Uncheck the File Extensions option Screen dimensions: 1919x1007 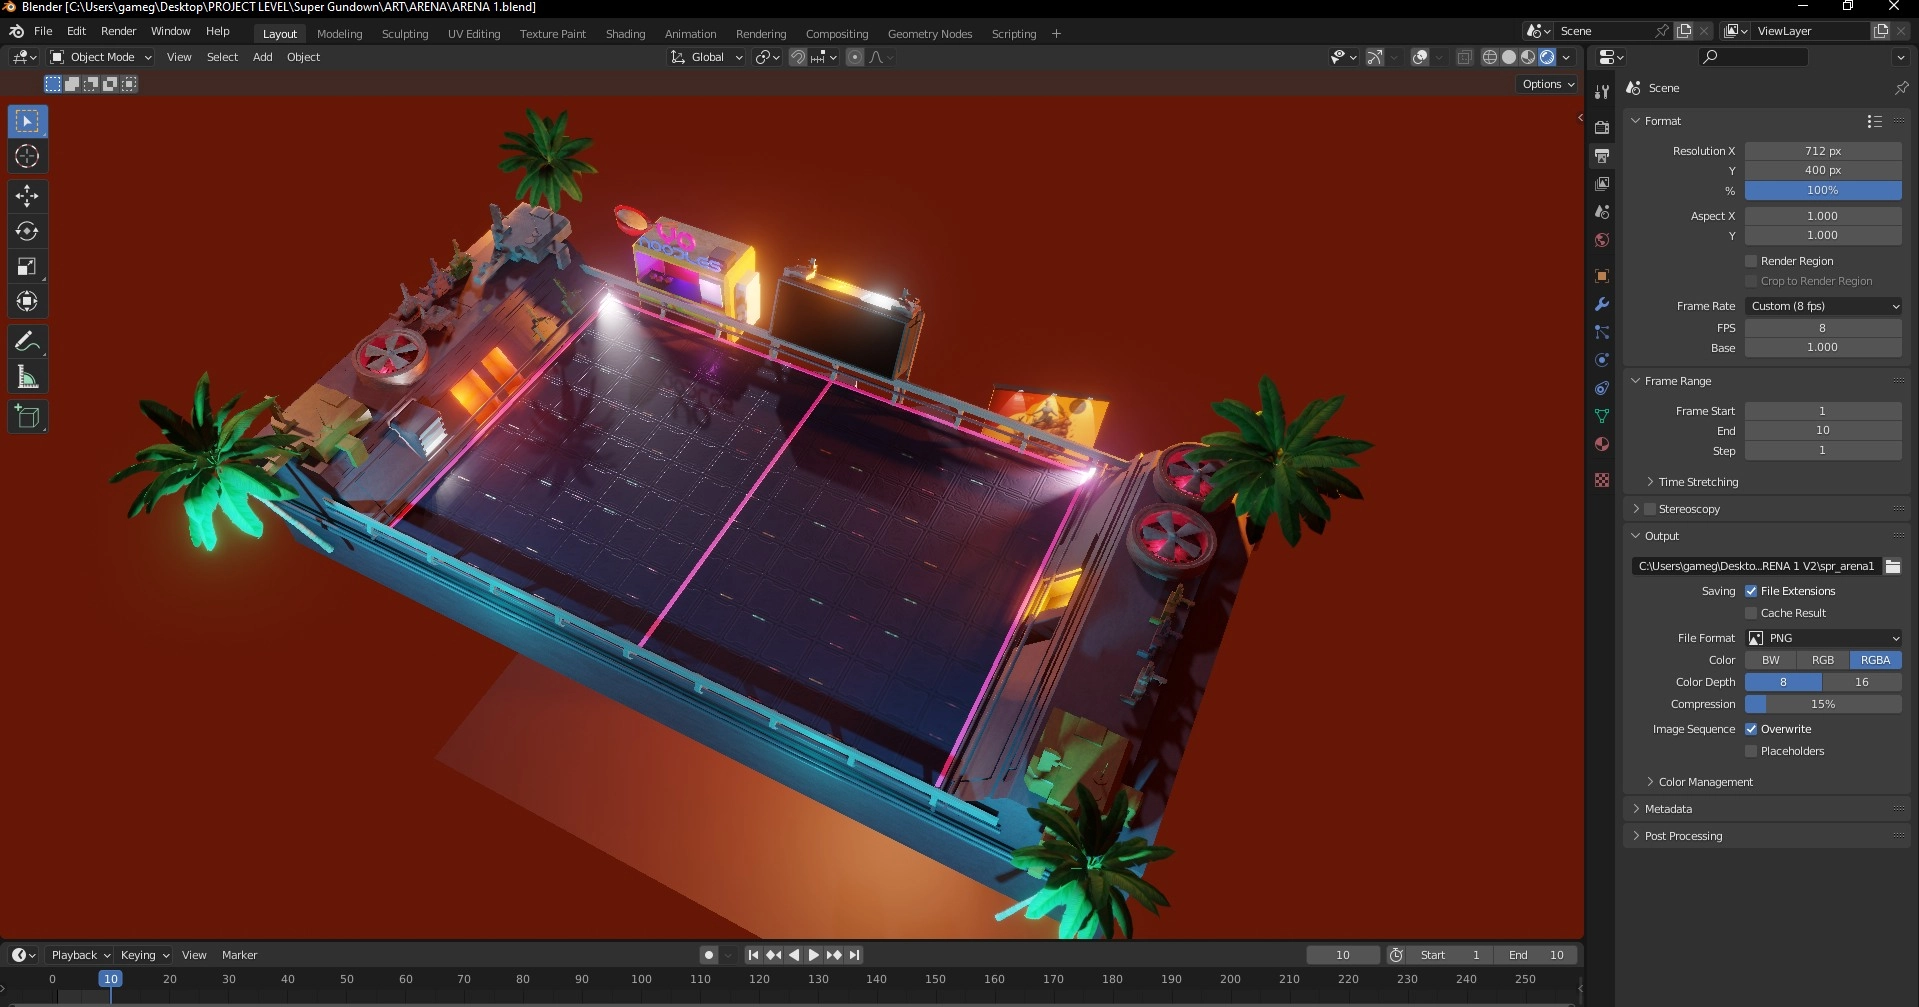click(1751, 591)
